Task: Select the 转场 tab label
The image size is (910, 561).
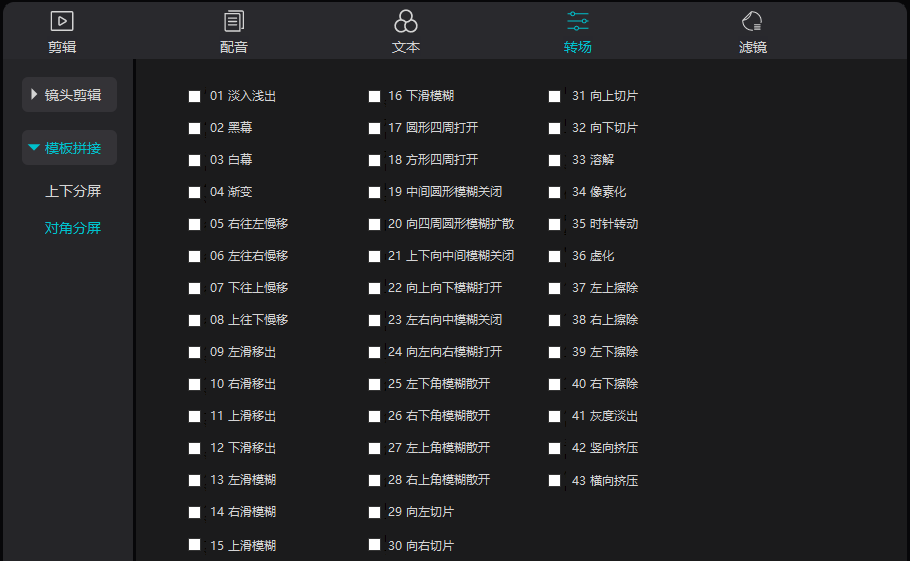Action: [x=577, y=47]
